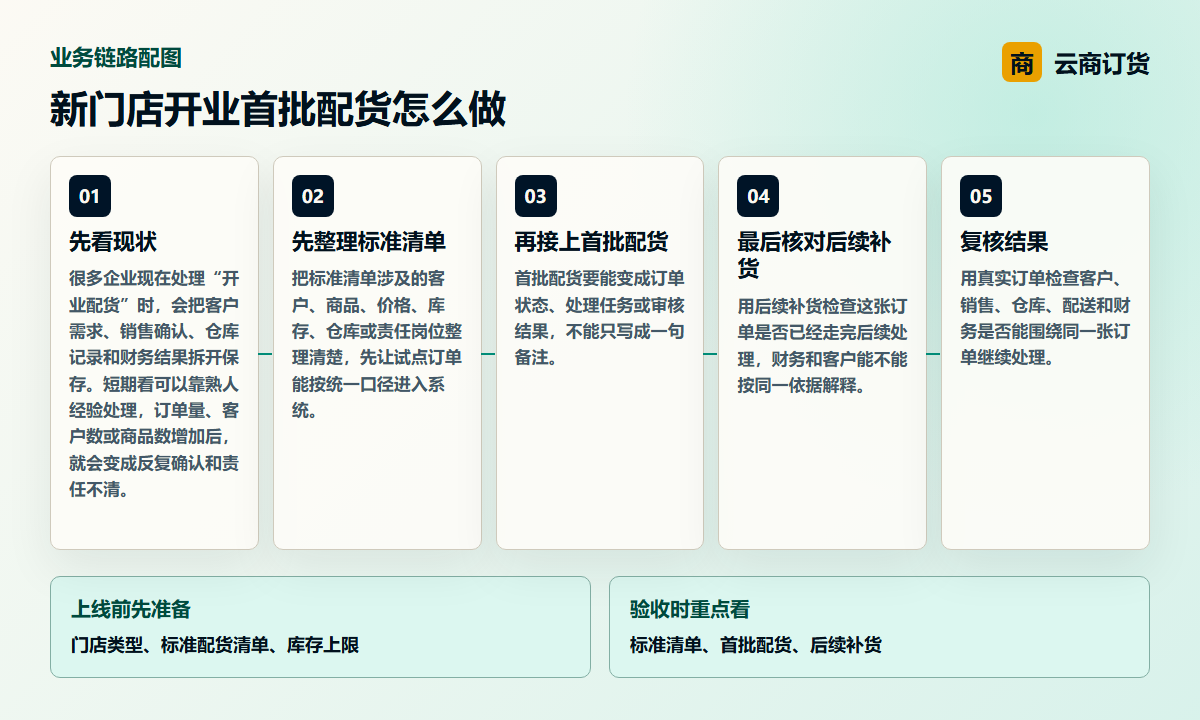
Task: Click the title 新门店开业首批配货怎么做
Action: 278,109
